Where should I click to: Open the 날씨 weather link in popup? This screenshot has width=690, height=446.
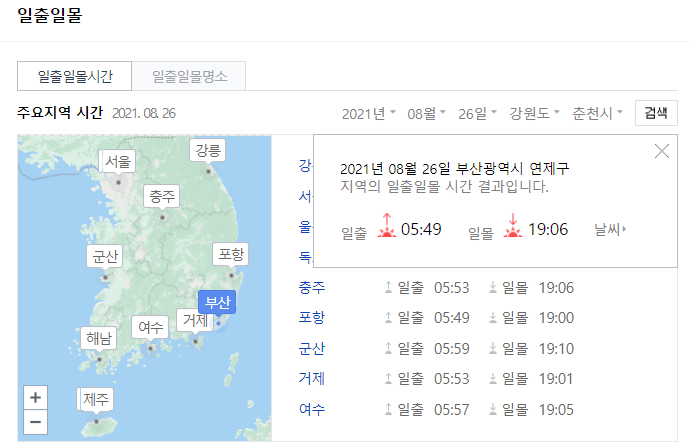pos(610,230)
